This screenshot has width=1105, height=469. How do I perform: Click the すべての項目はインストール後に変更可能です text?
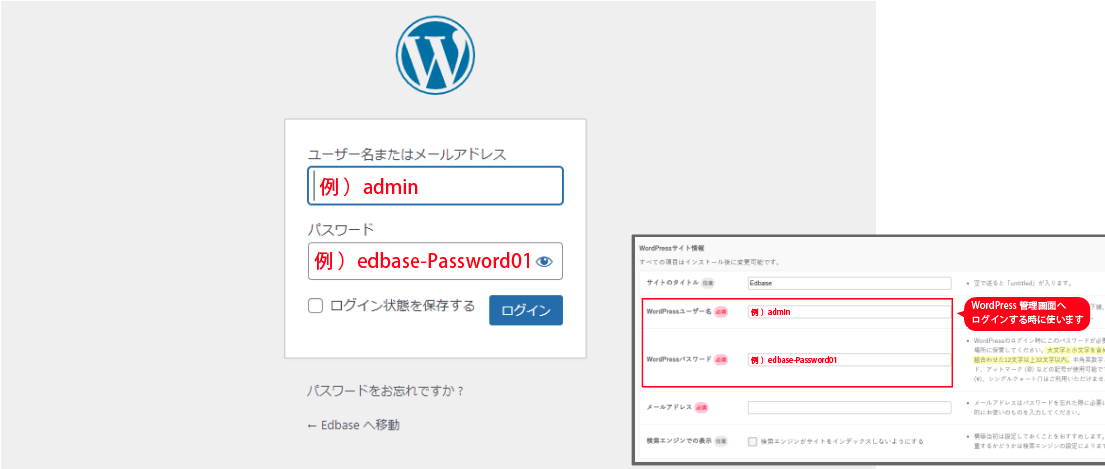click(x=712, y=263)
